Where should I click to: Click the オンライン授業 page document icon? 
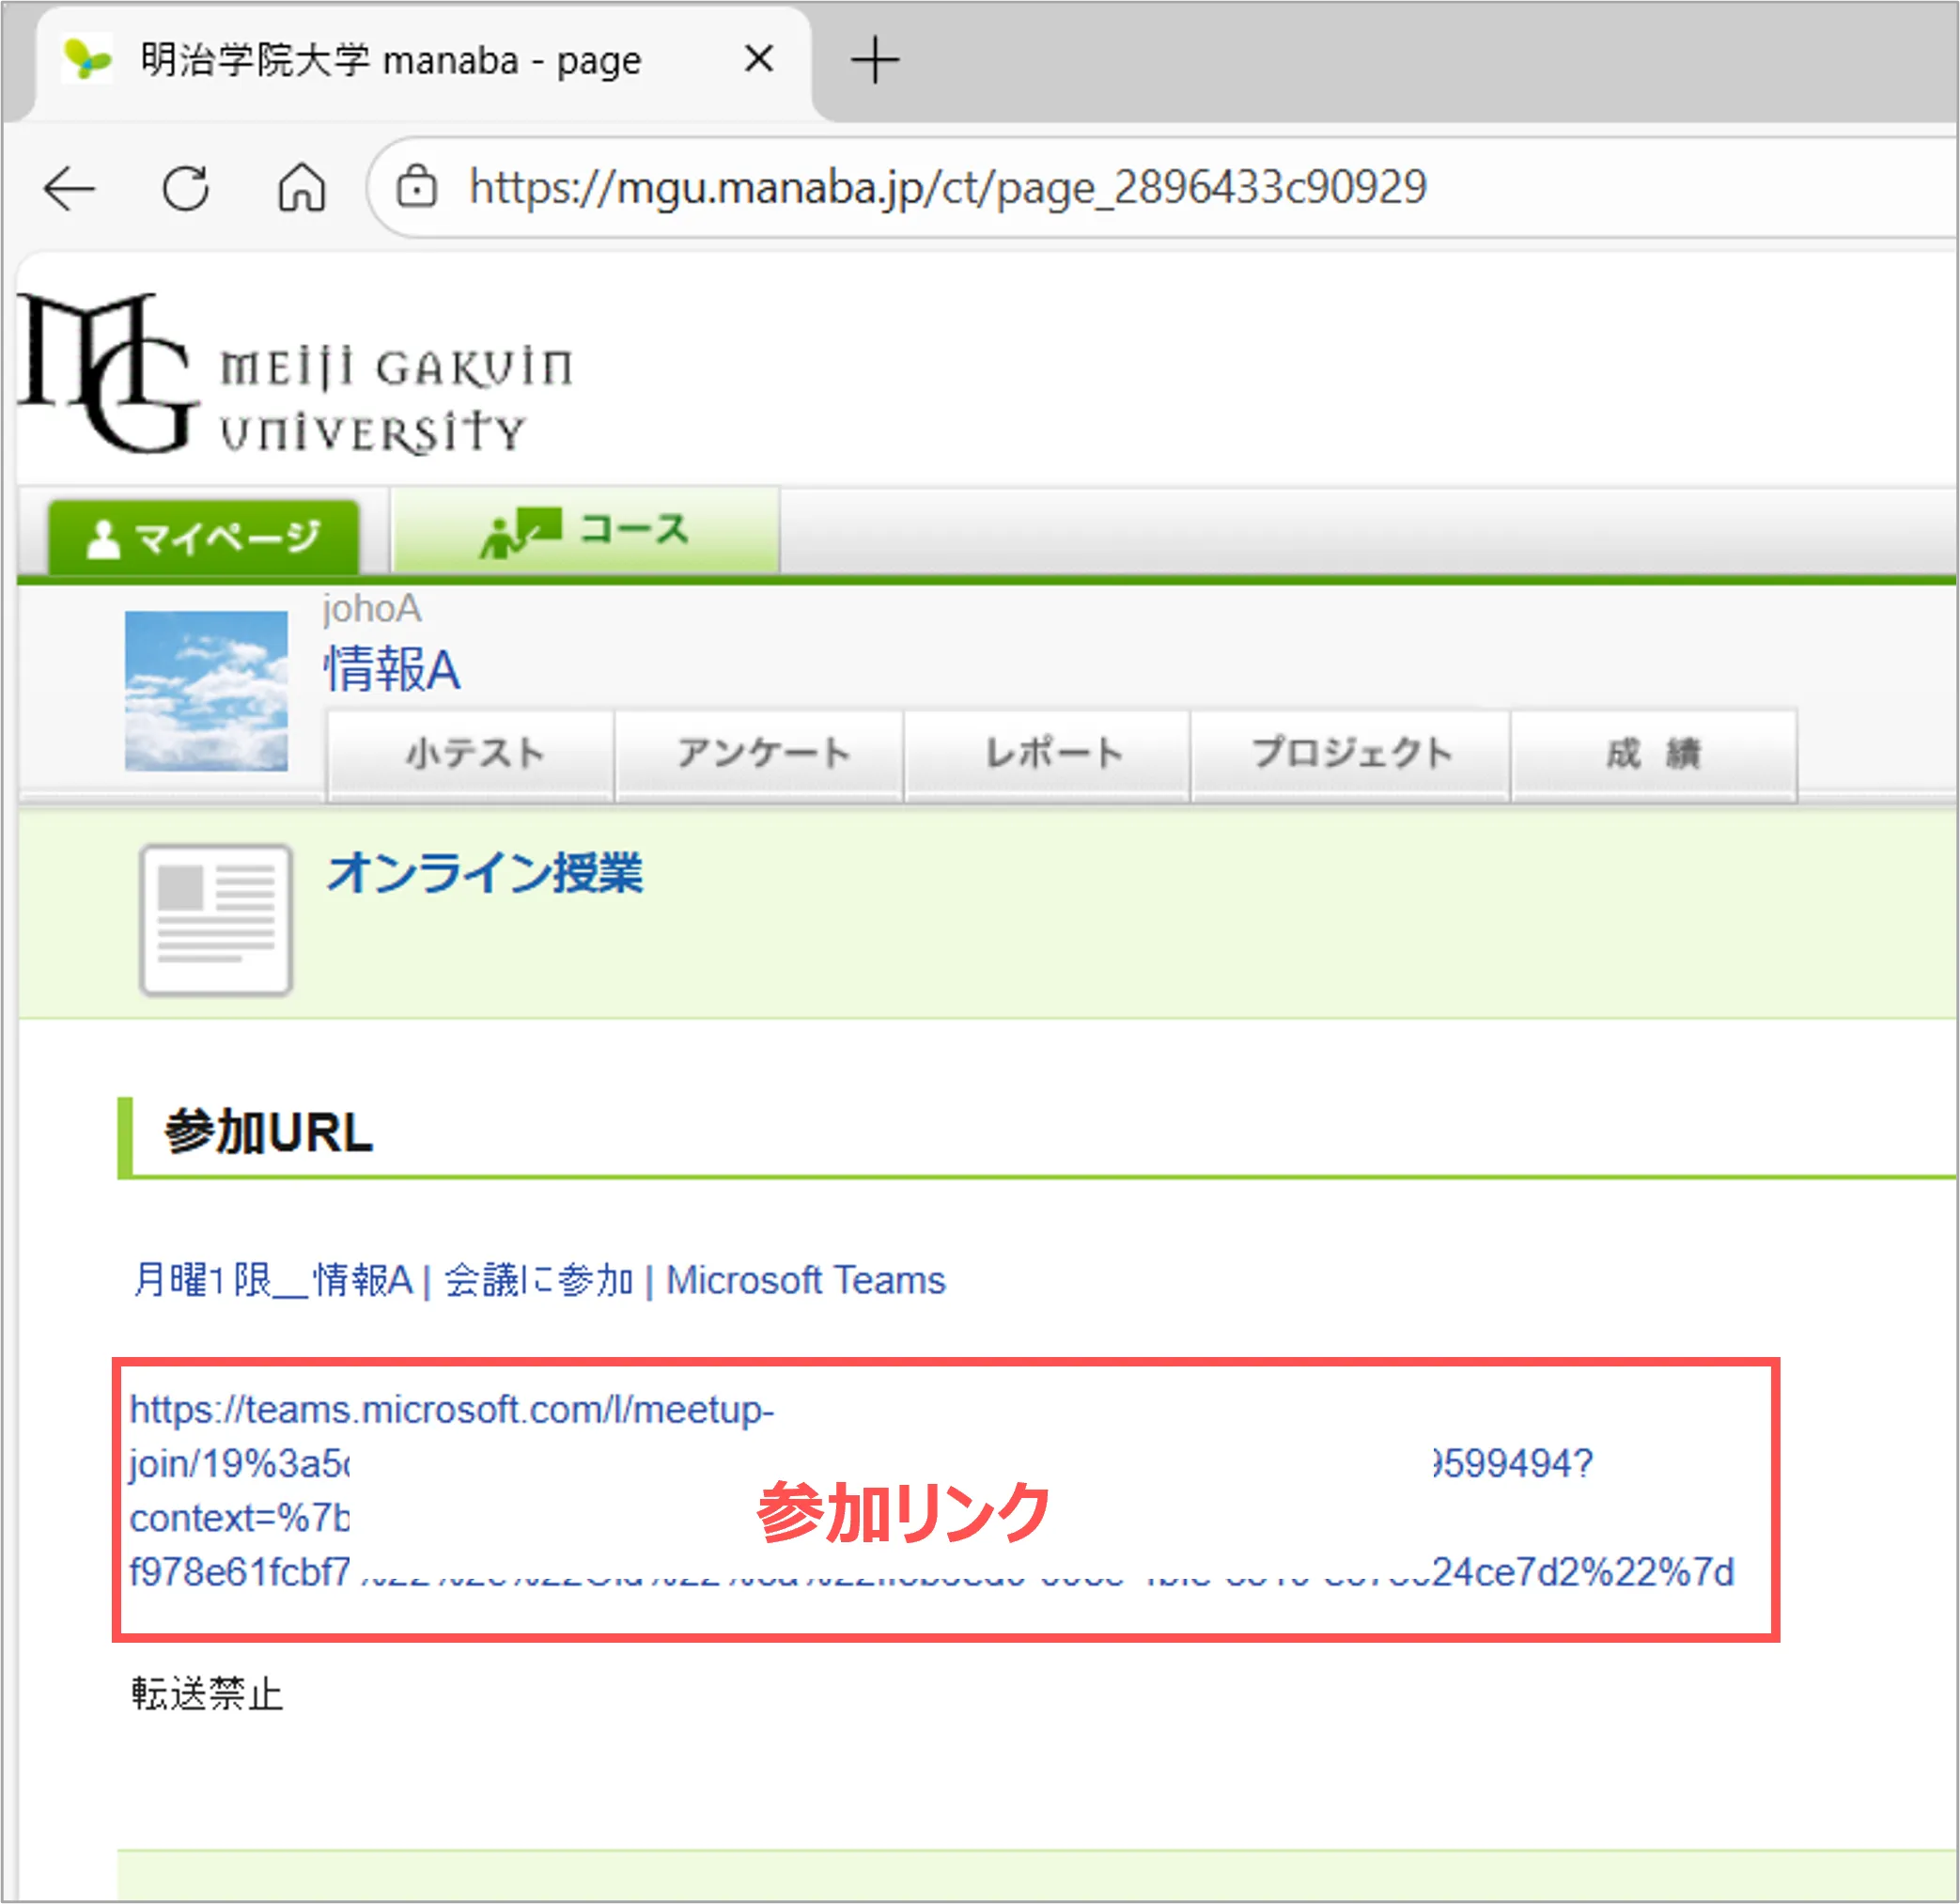coord(216,919)
